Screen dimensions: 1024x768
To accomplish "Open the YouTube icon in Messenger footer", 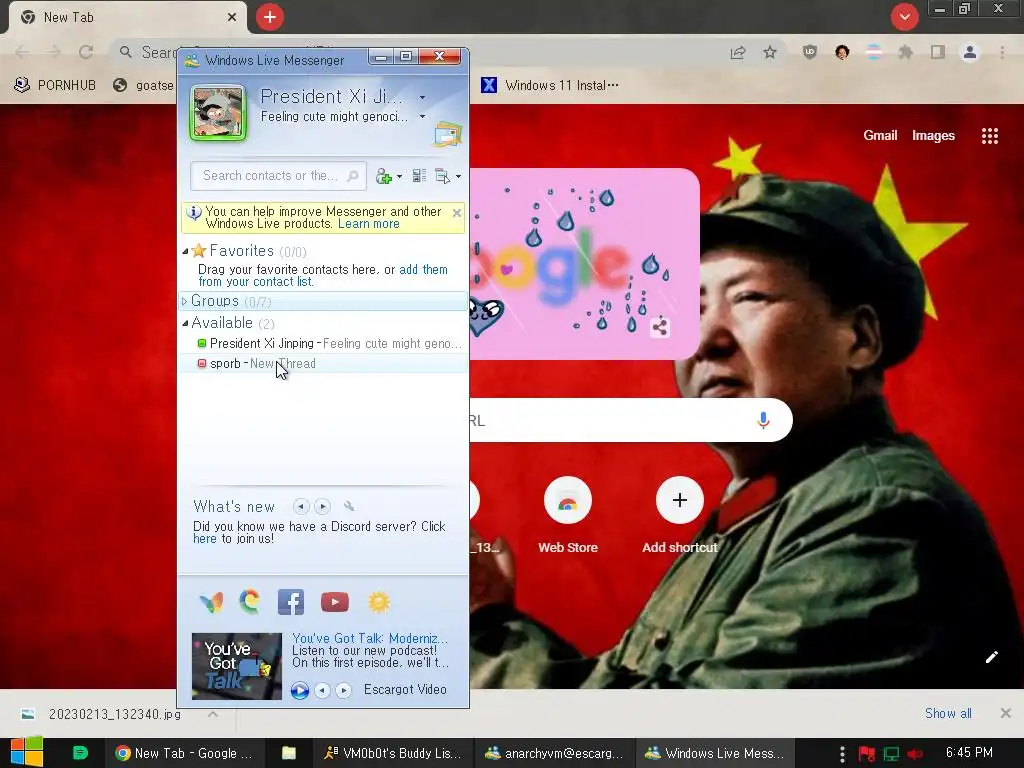I will pyautogui.click(x=334, y=602).
